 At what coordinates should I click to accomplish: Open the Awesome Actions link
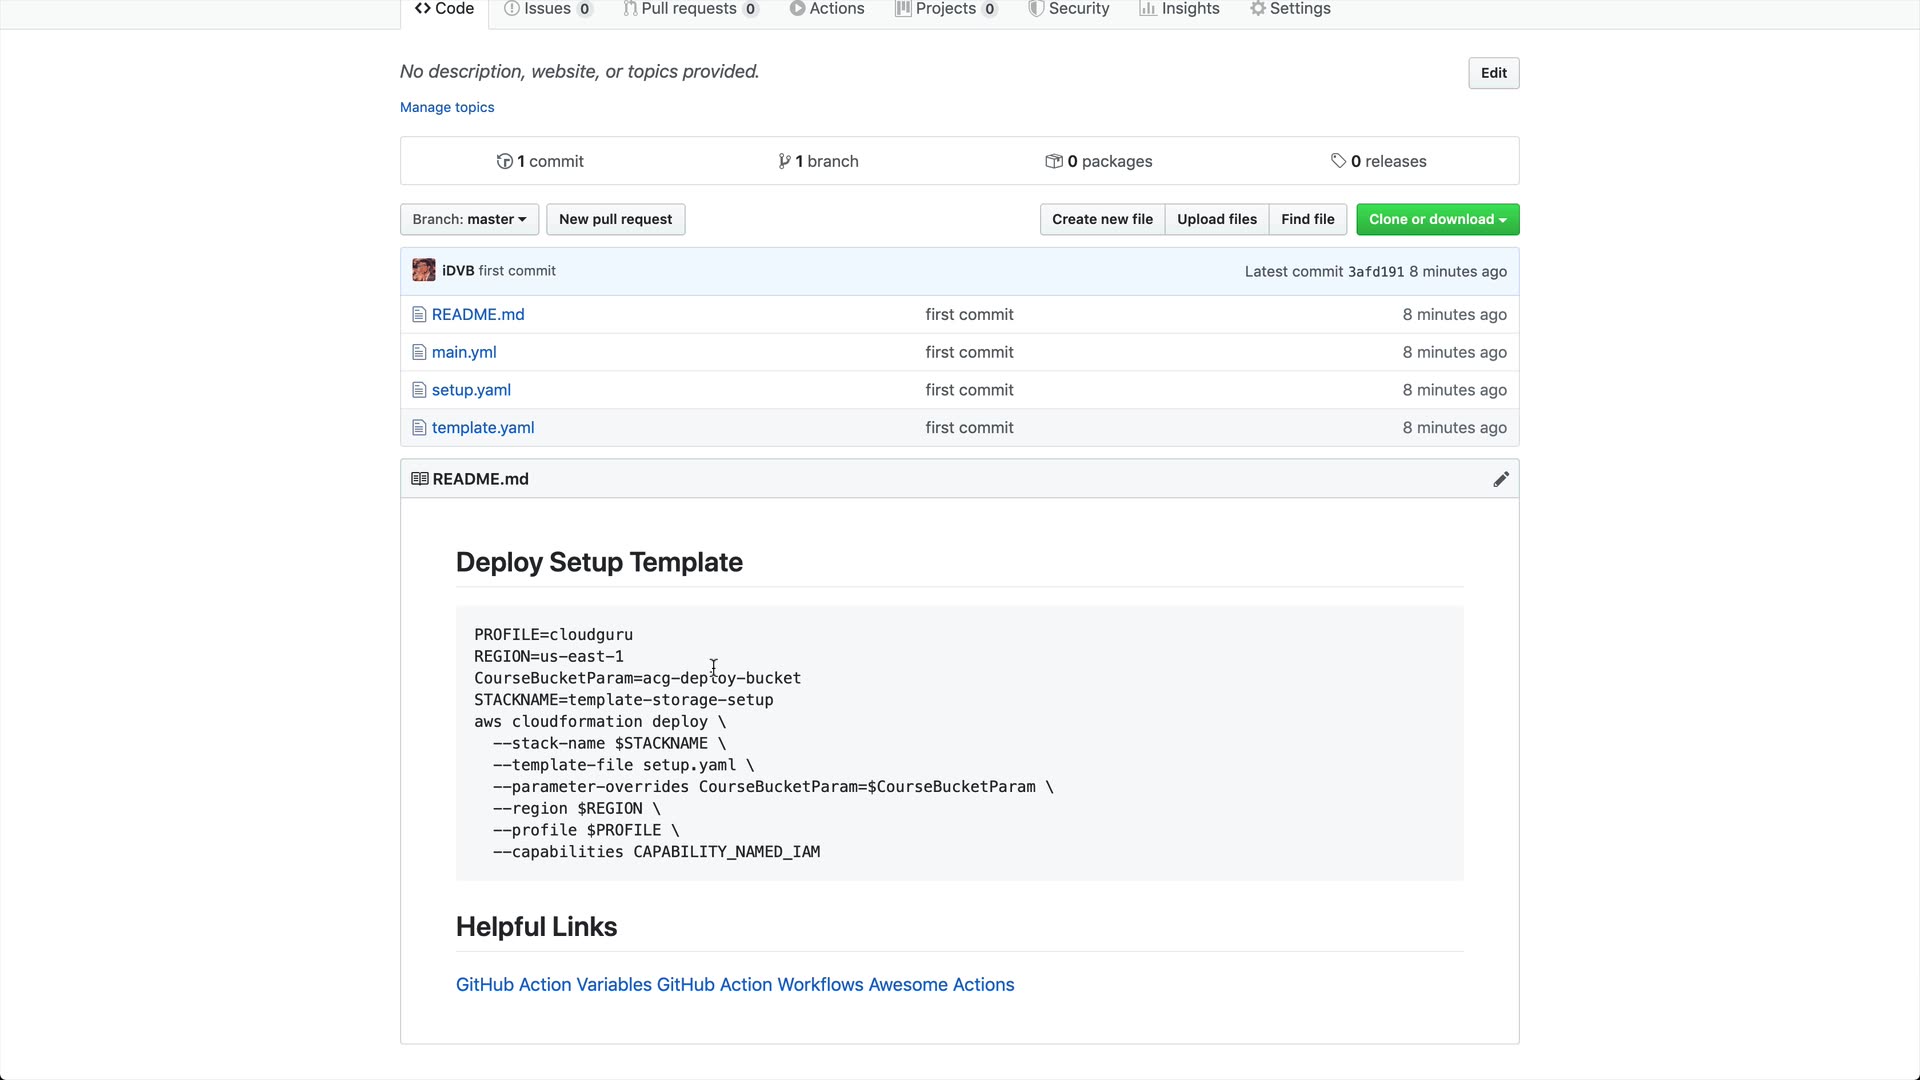point(941,985)
